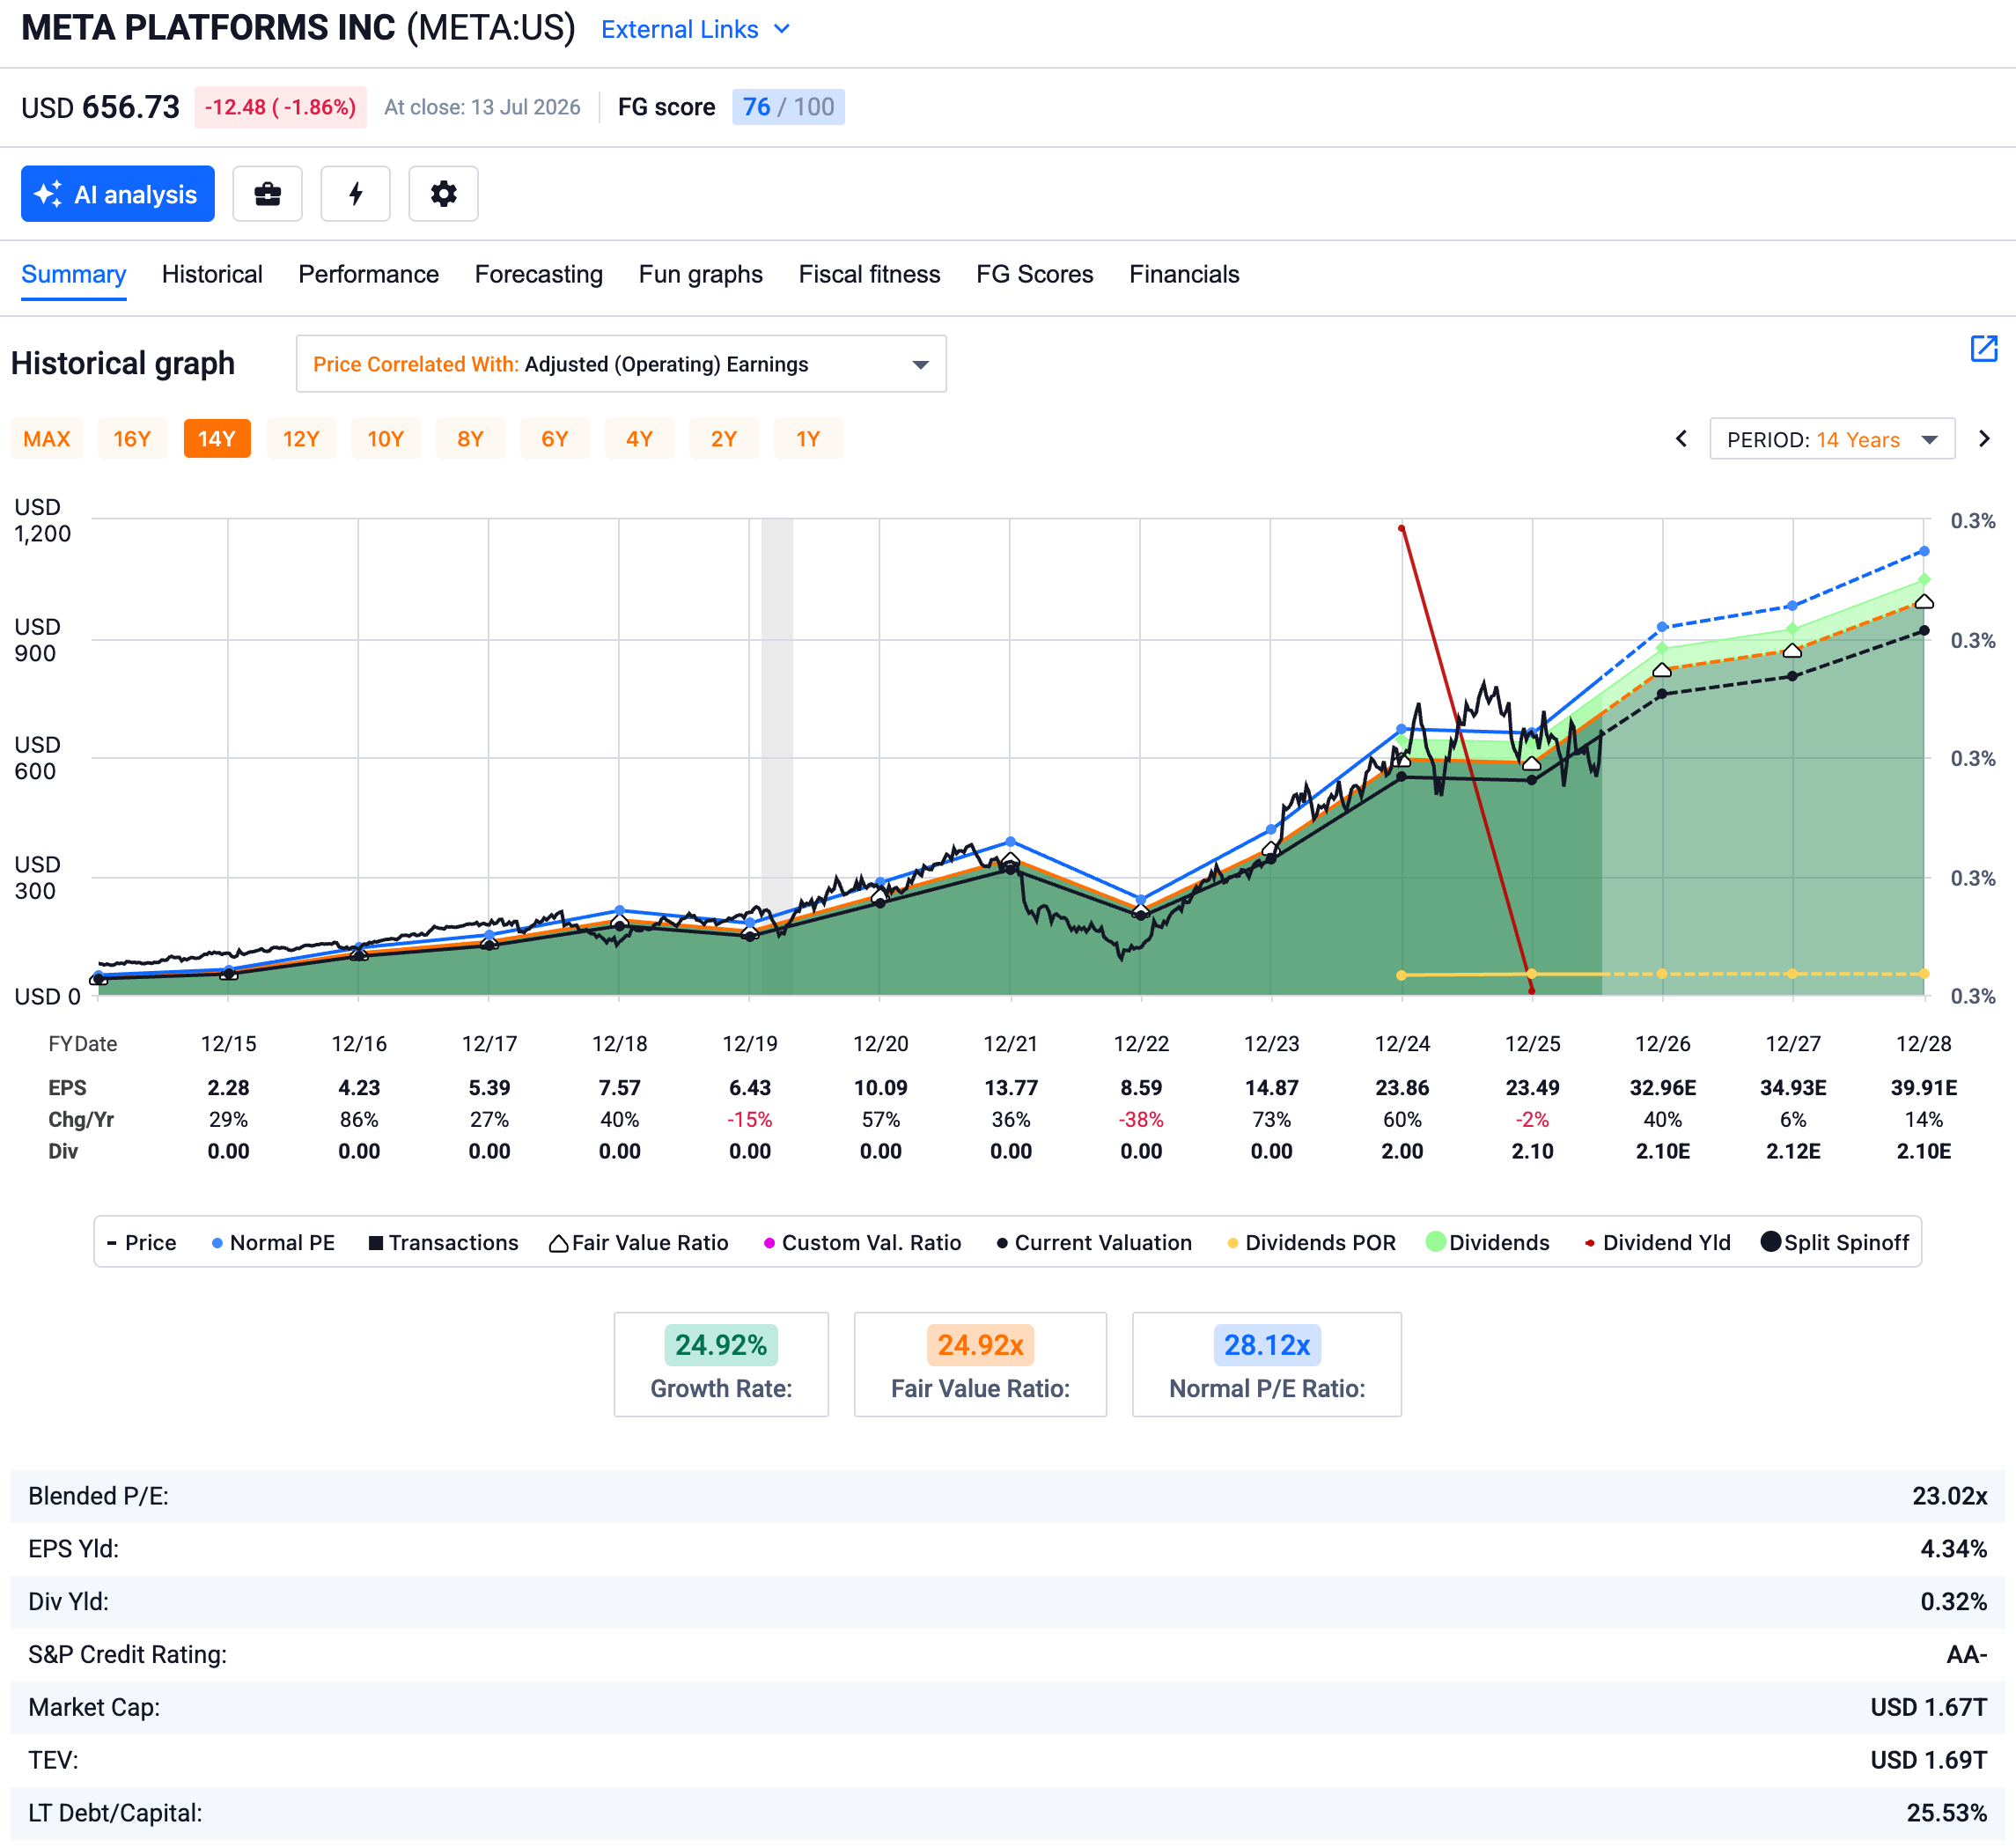The height and width of the screenshot is (1847, 2016).
Task: Open graph in new window icon
Action: coord(1983,348)
